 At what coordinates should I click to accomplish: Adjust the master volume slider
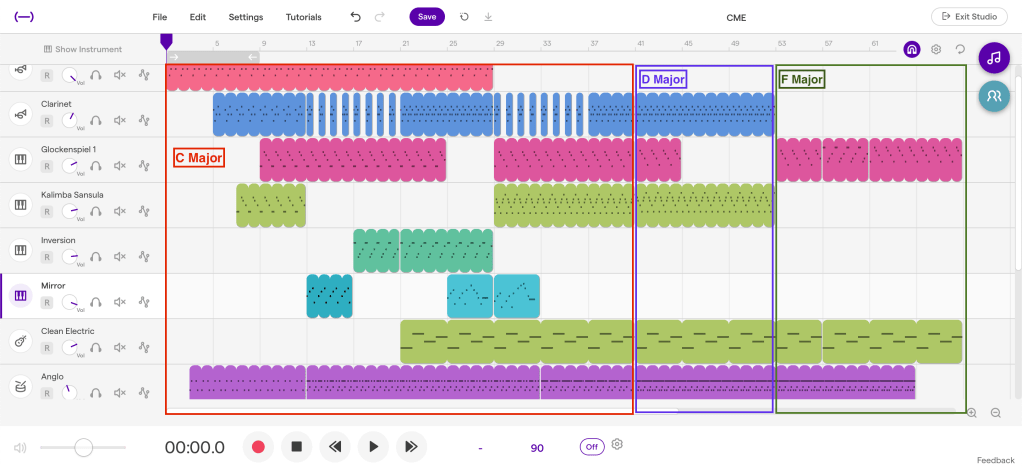click(x=84, y=447)
